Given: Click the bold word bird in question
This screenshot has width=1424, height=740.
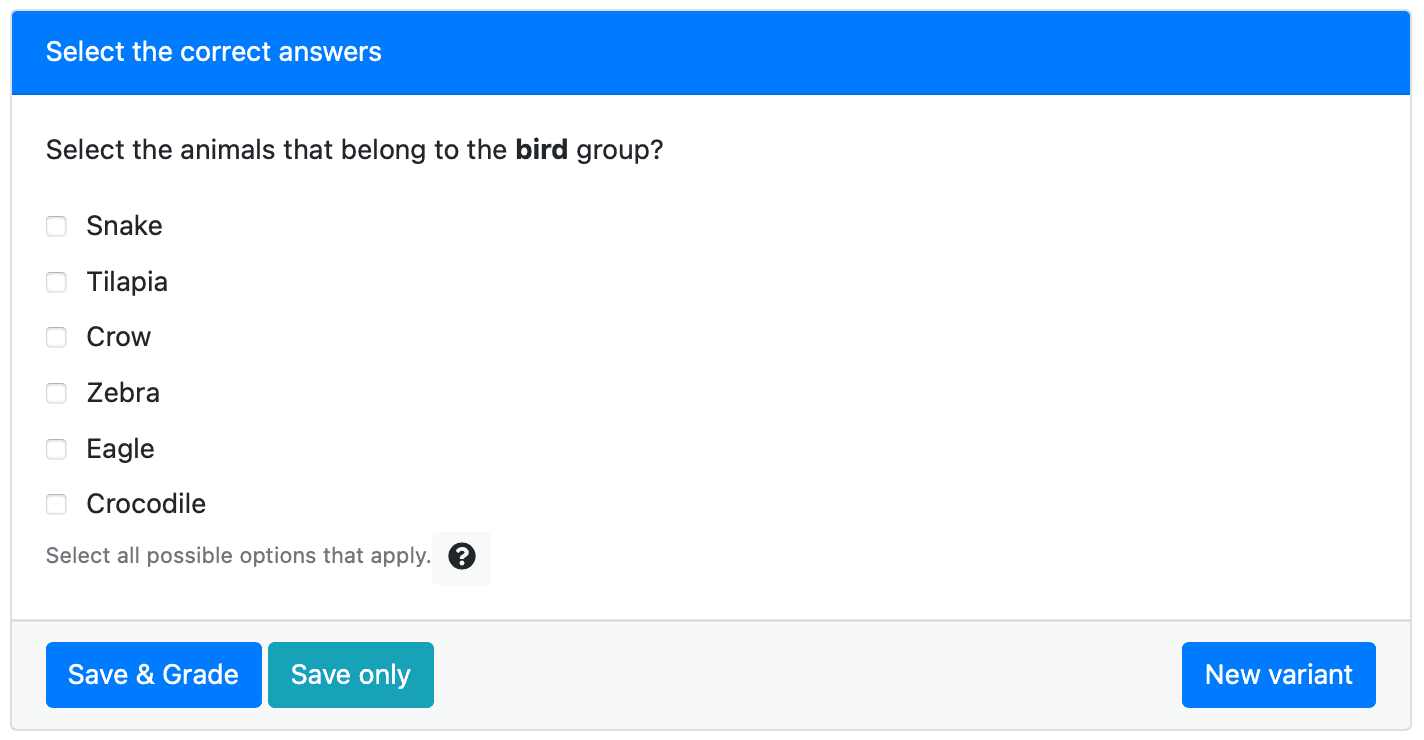Looking at the screenshot, I should tap(542, 151).
